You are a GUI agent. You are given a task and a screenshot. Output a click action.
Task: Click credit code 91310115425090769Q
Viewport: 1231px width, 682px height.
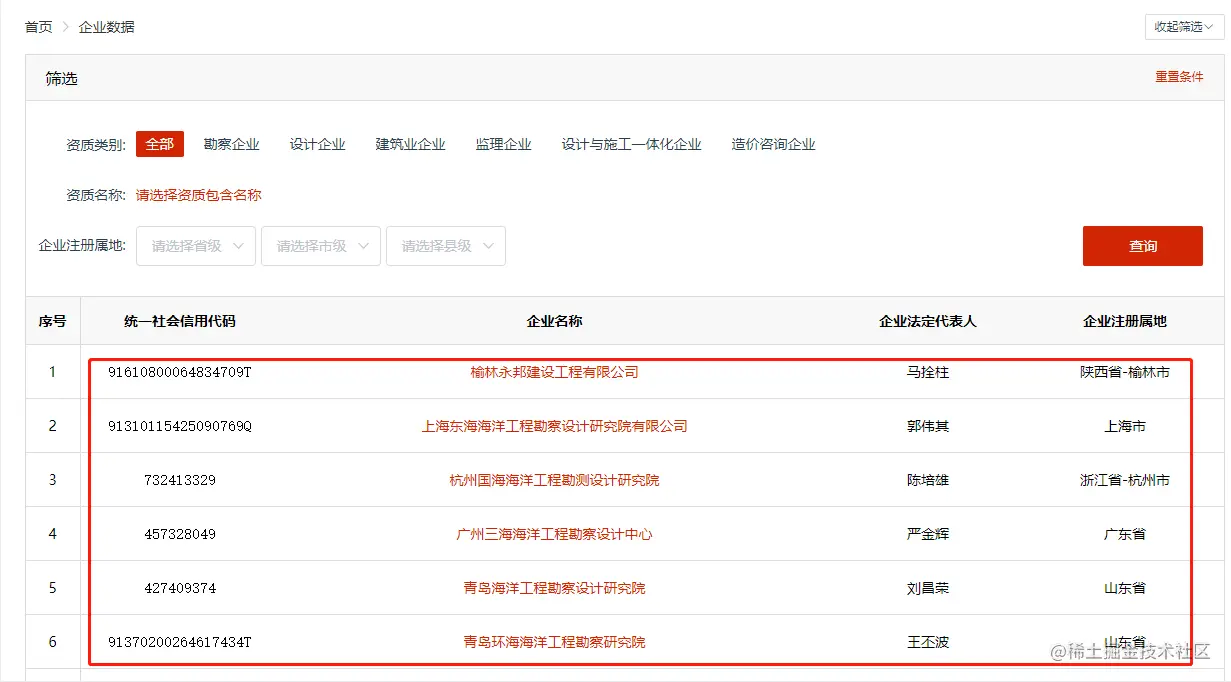(180, 426)
